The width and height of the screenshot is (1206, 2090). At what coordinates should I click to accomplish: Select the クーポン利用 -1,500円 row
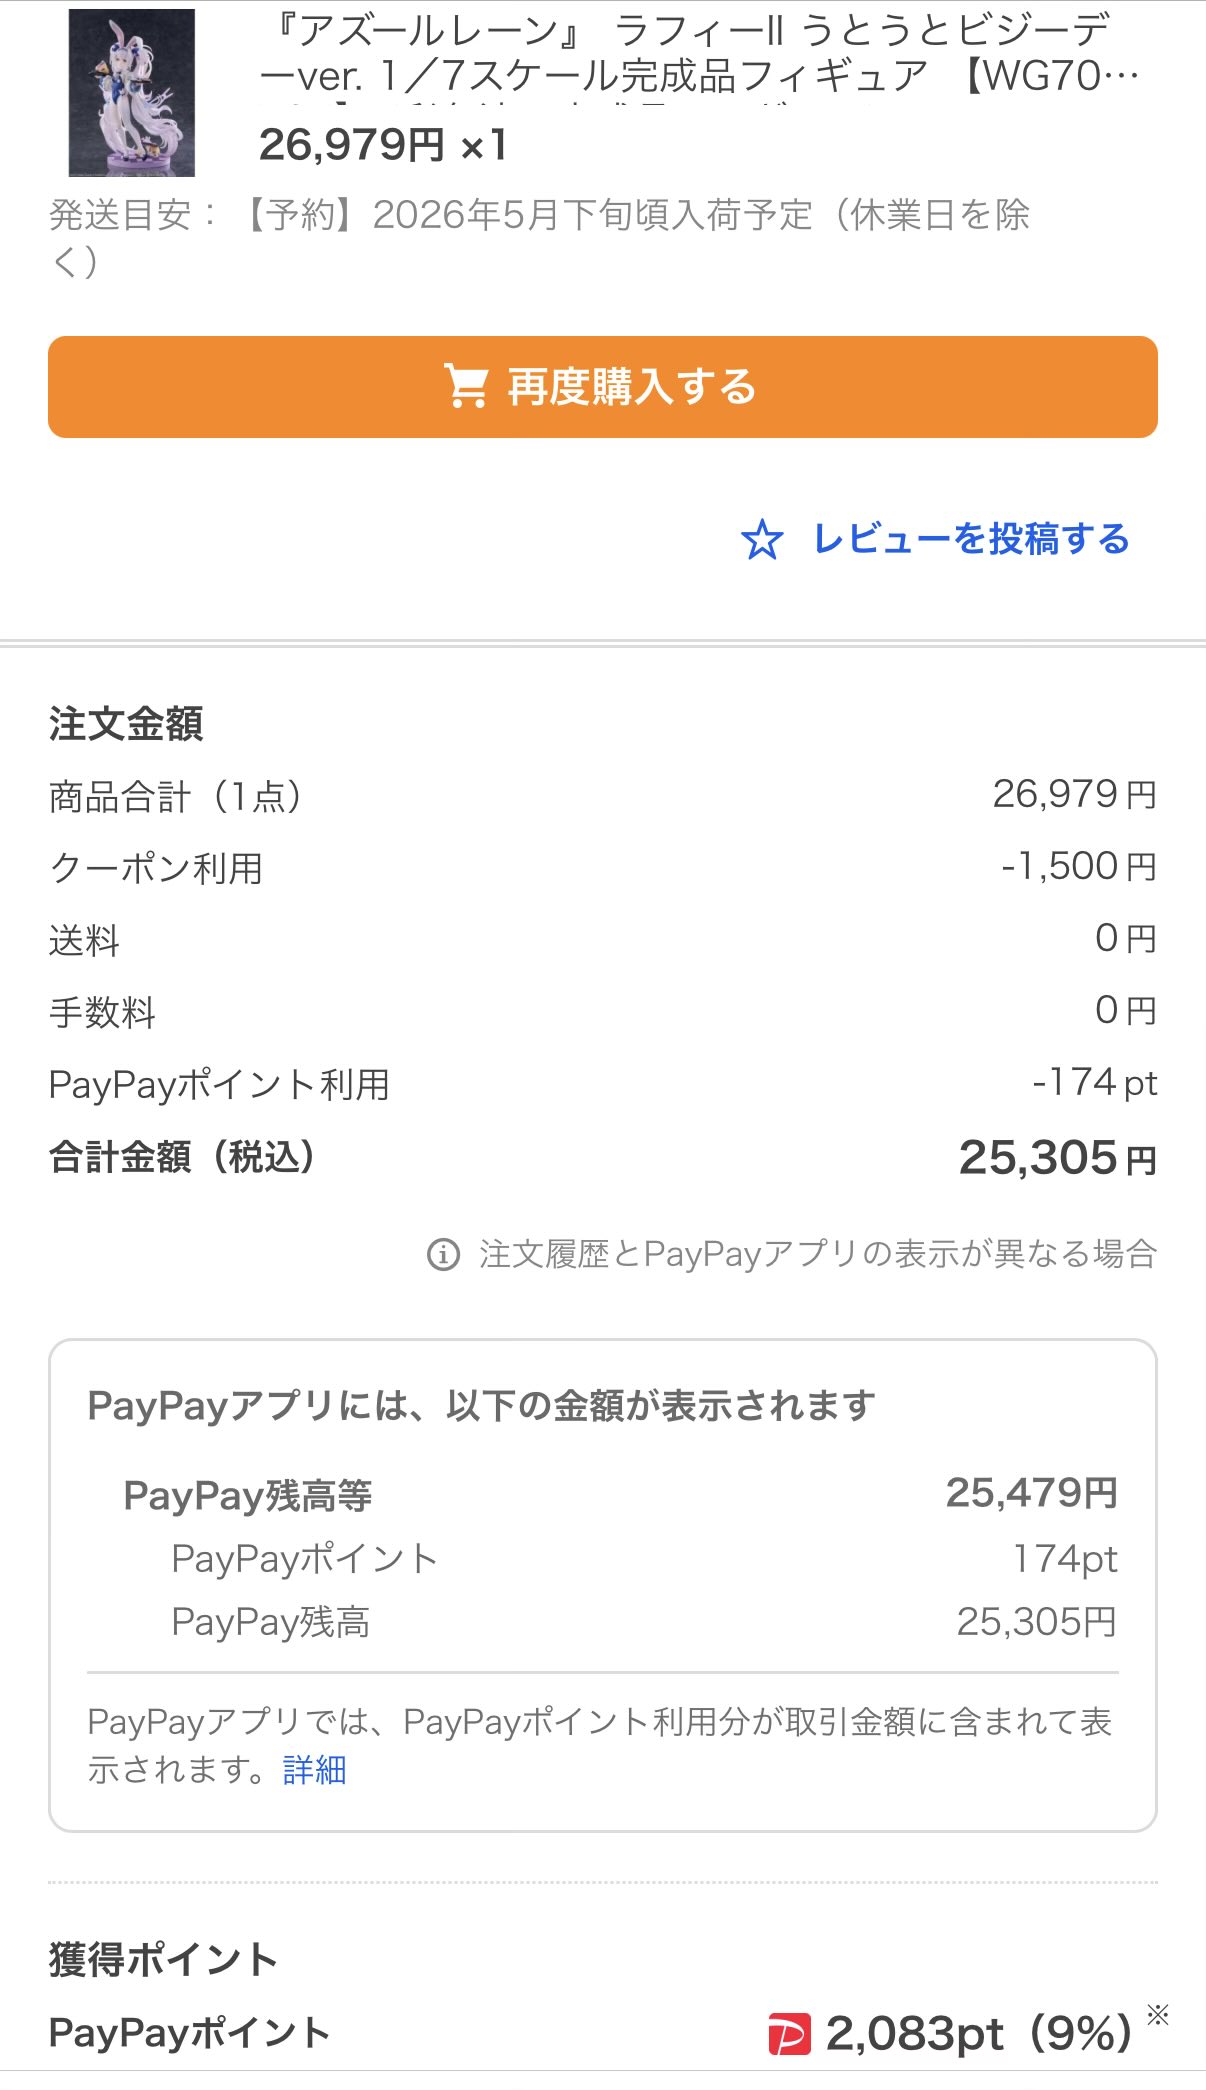pyautogui.click(x=602, y=867)
